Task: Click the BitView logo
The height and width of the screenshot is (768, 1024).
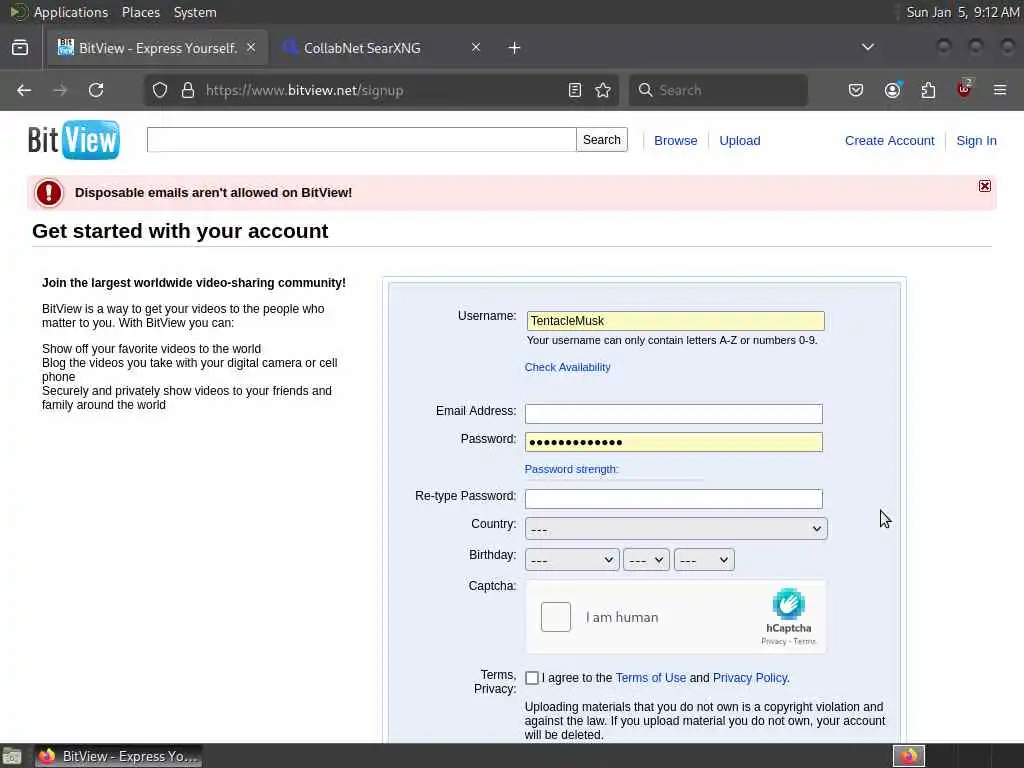Action: pyautogui.click(x=74, y=139)
